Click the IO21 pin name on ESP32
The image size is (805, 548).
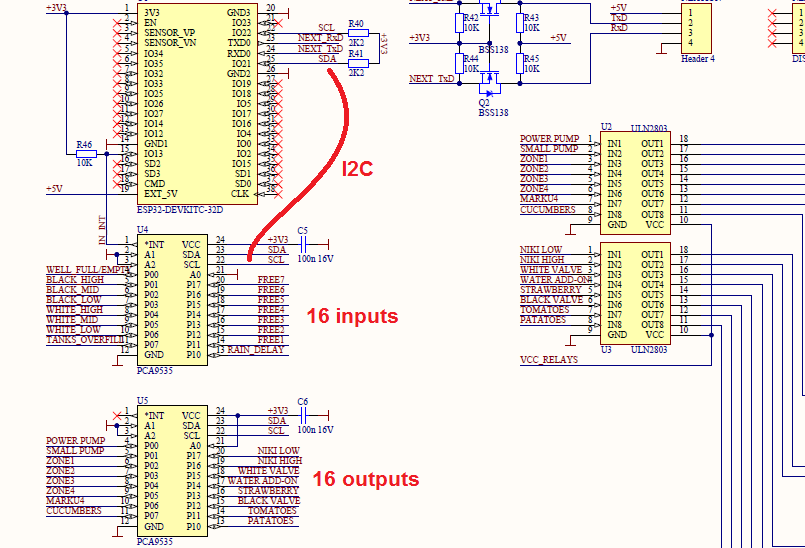point(241,64)
